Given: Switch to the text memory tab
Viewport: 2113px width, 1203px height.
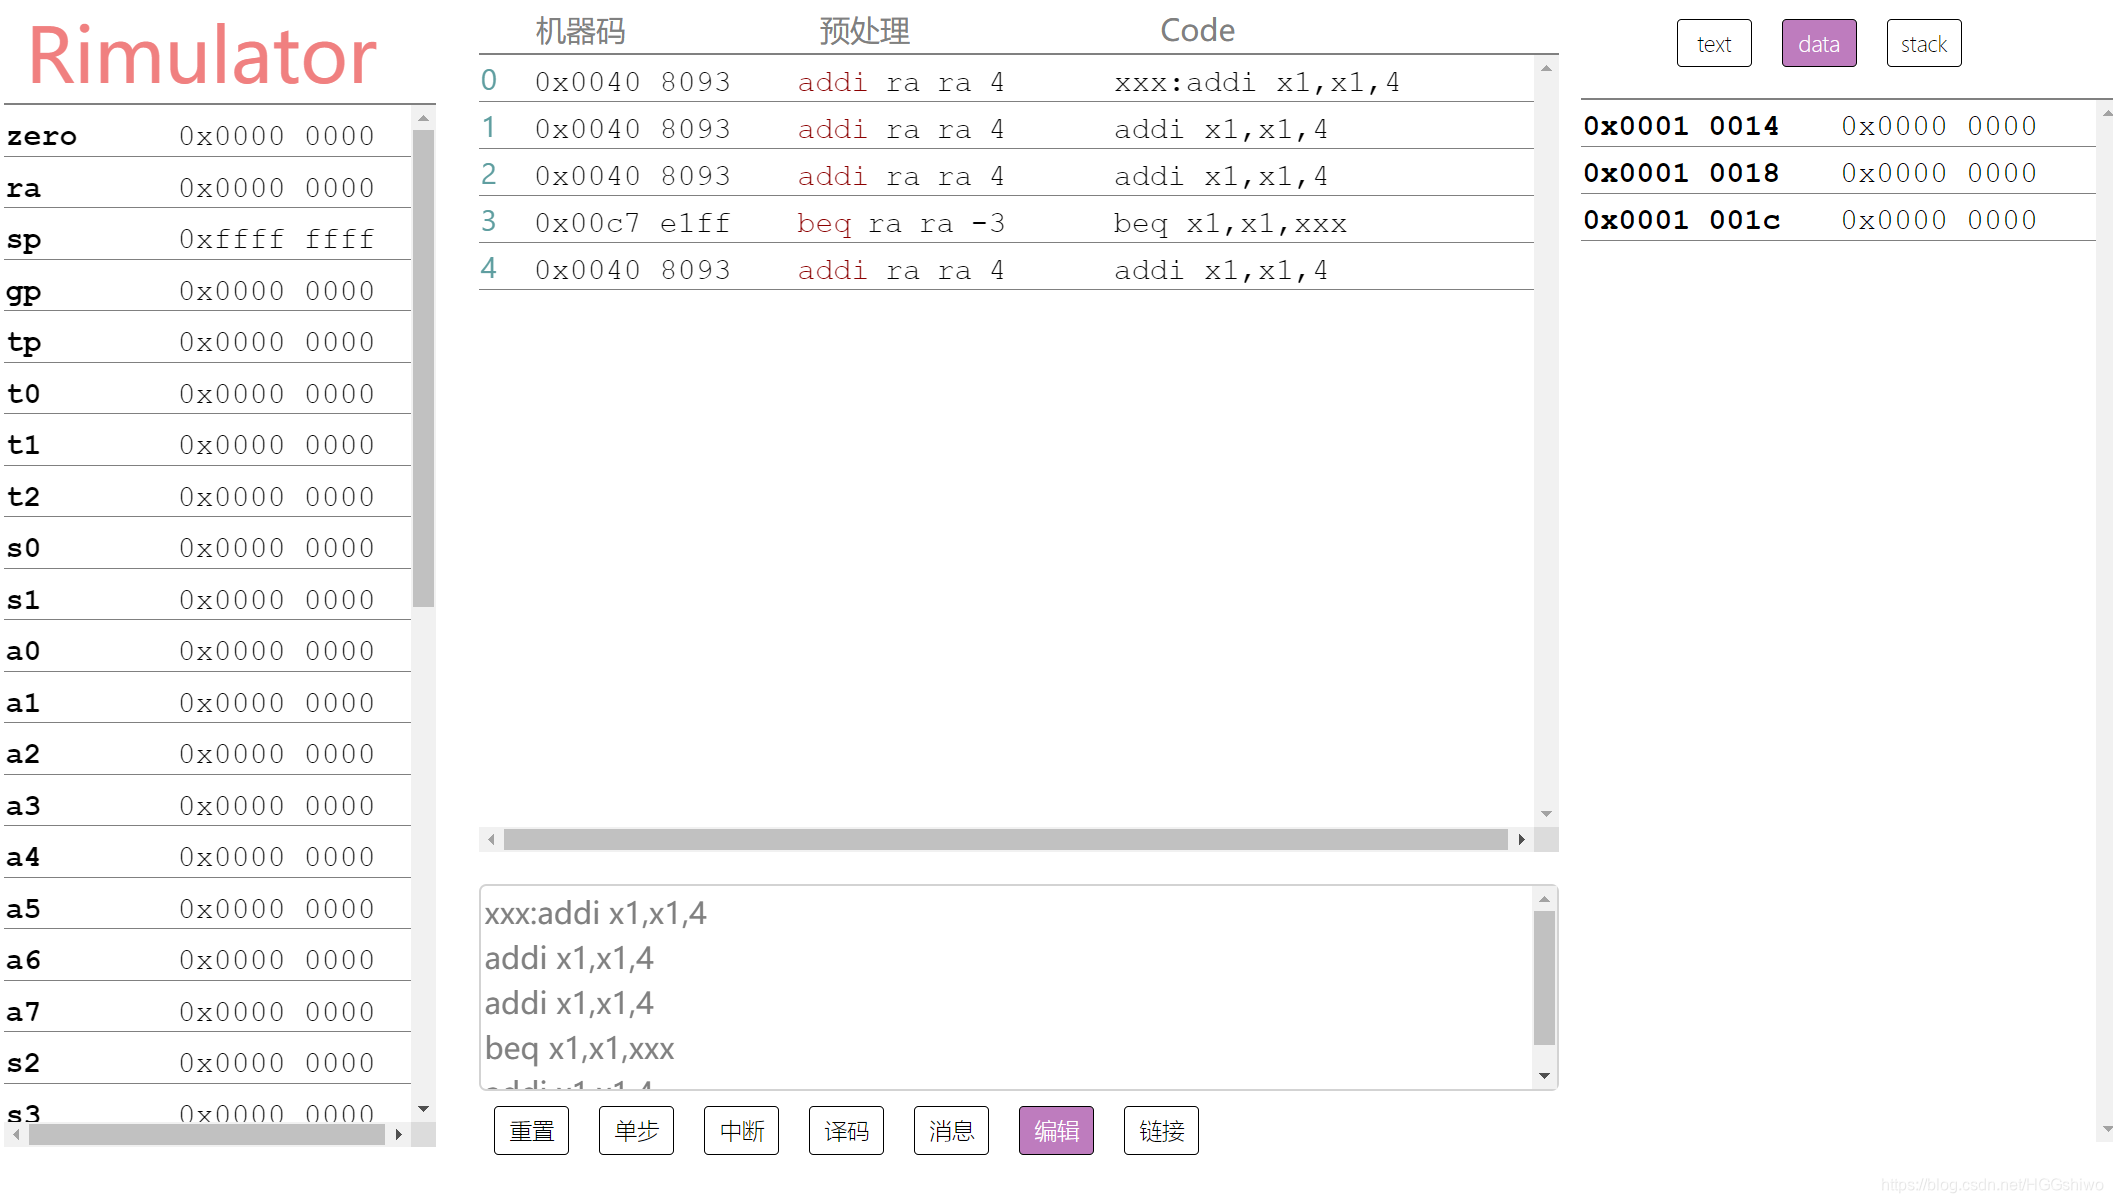Looking at the screenshot, I should coord(1714,43).
